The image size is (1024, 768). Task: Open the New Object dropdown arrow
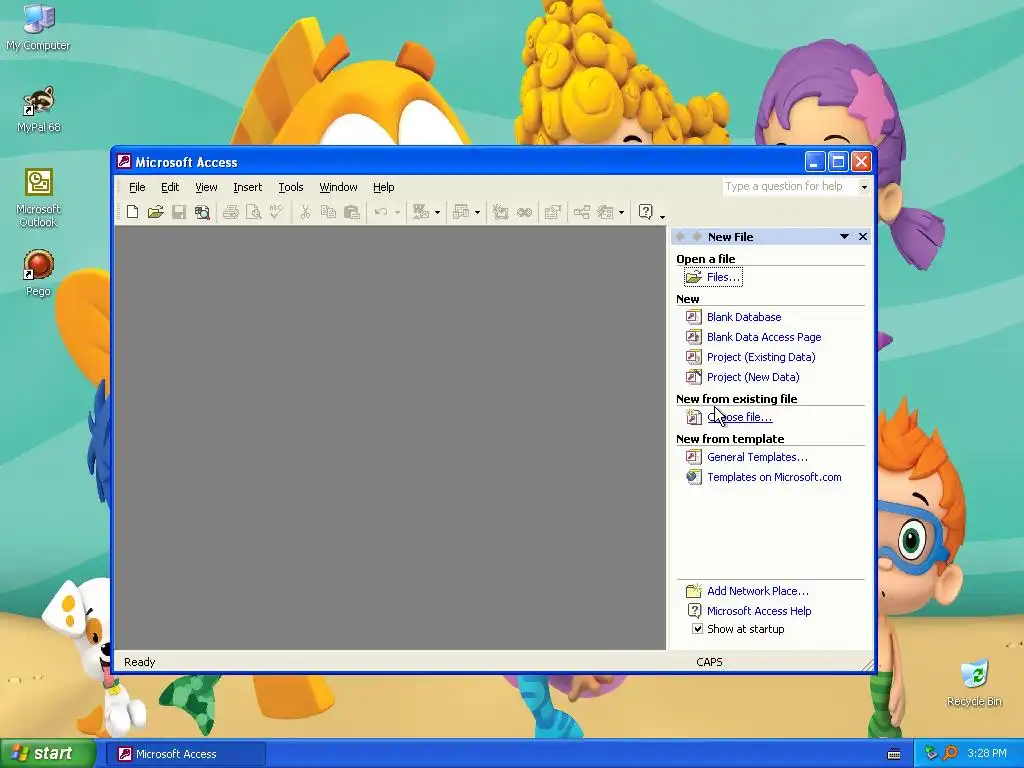point(621,212)
